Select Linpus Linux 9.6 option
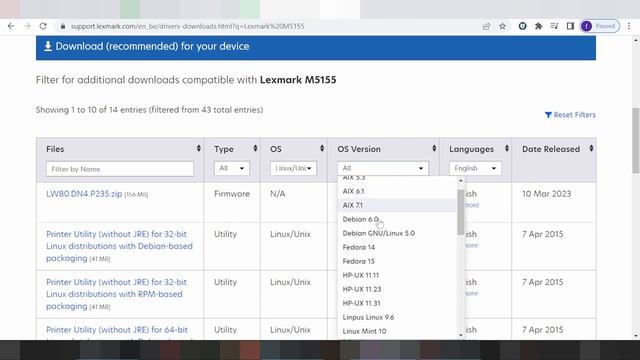This screenshot has height=360, width=640. [x=397, y=317]
